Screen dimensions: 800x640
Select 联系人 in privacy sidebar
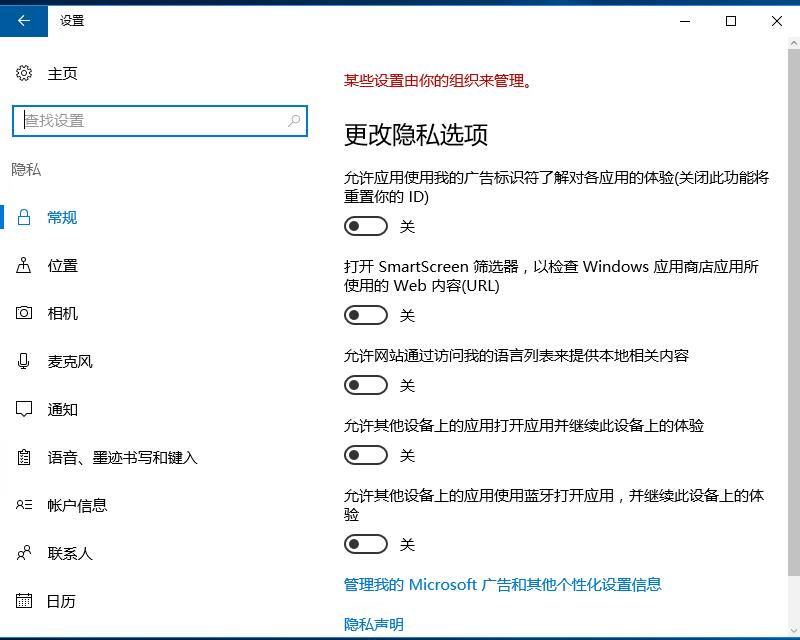pyautogui.click(x=70, y=553)
